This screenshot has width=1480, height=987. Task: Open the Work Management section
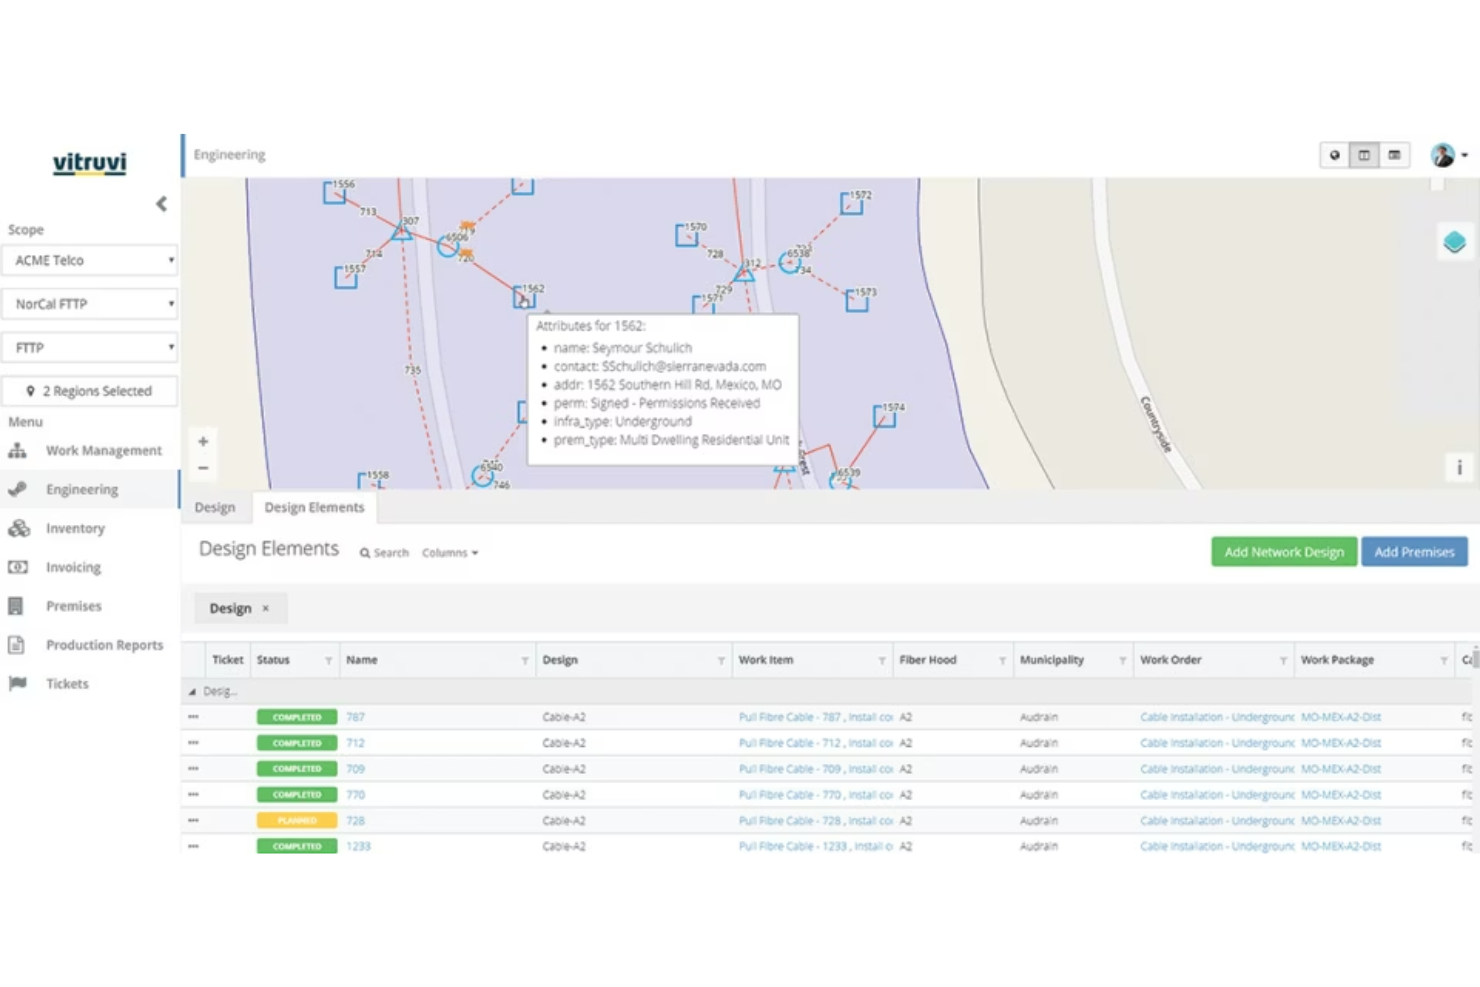tap(104, 450)
